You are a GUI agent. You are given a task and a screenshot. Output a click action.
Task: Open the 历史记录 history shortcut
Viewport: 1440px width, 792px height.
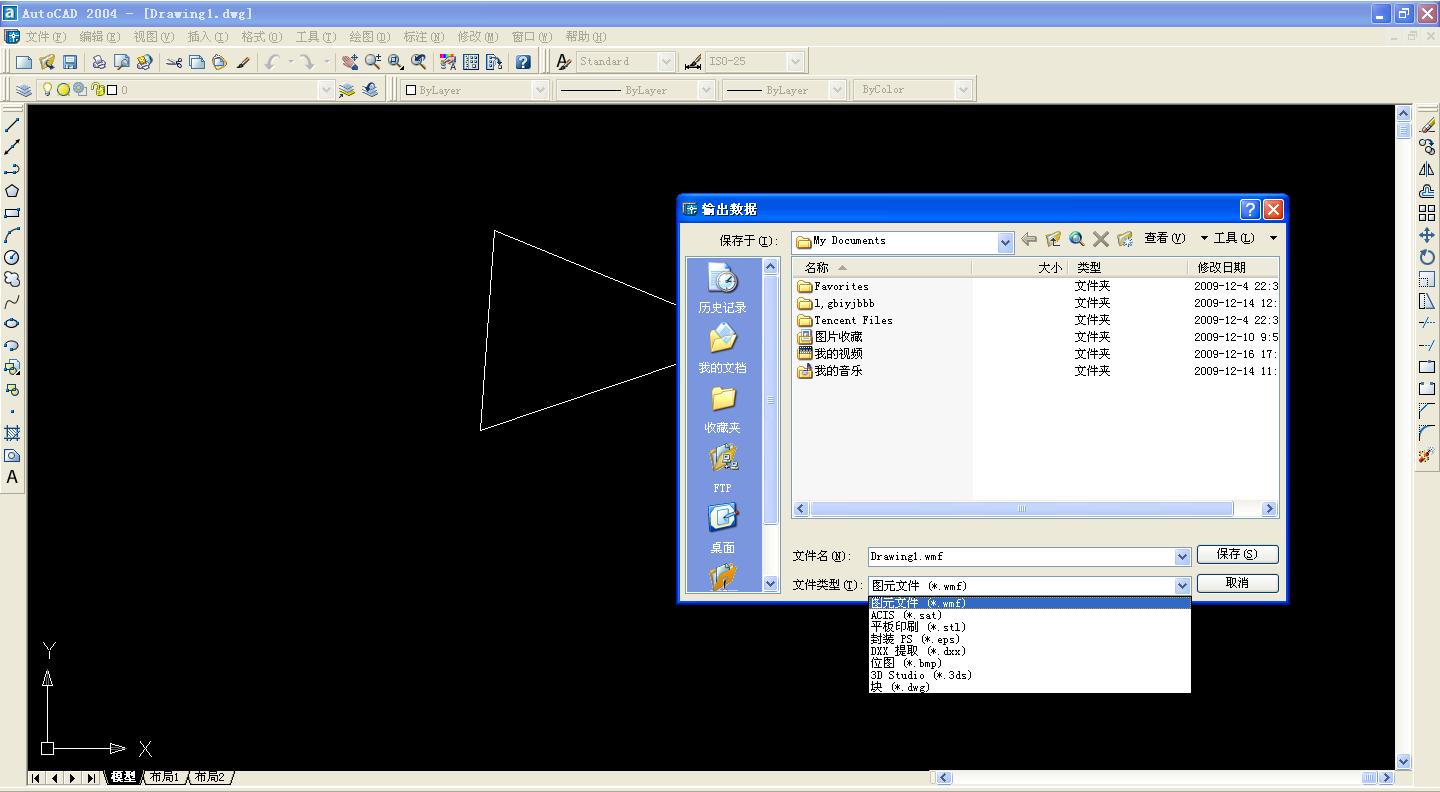[722, 287]
